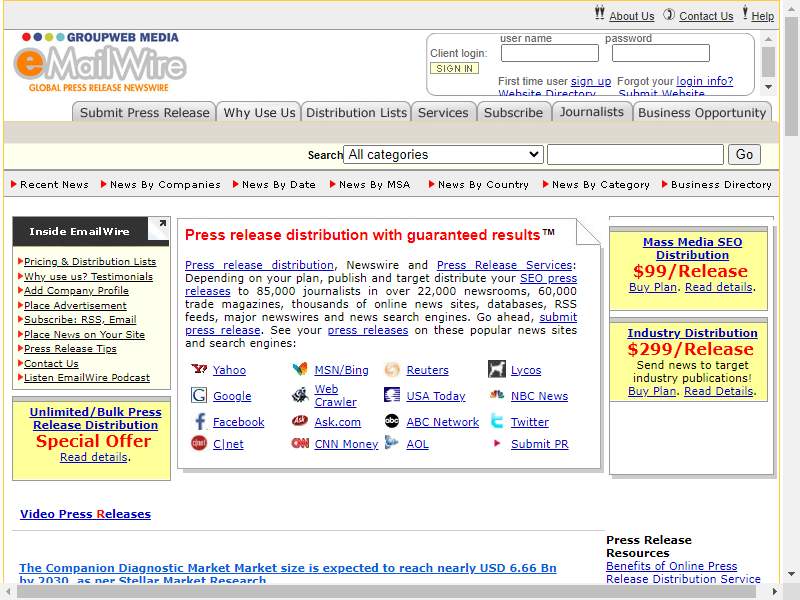Select News By Country menu item

click(483, 185)
